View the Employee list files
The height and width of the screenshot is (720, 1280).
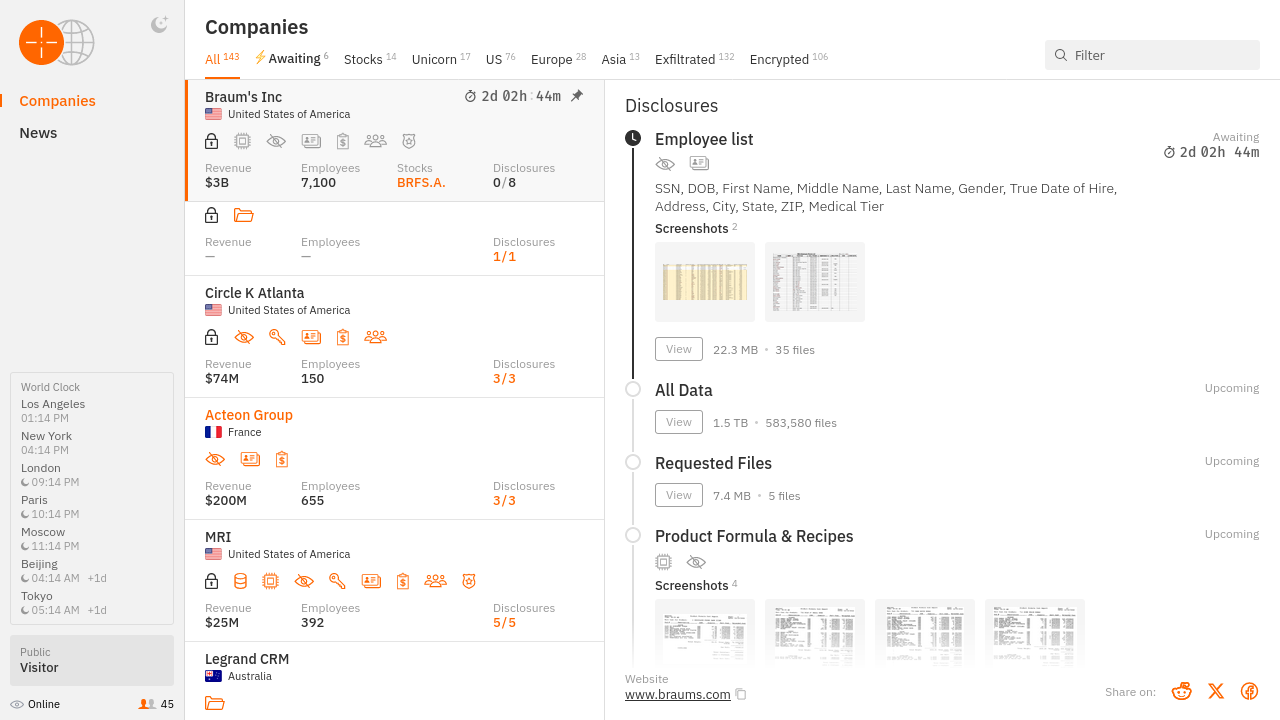coord(678,349)
